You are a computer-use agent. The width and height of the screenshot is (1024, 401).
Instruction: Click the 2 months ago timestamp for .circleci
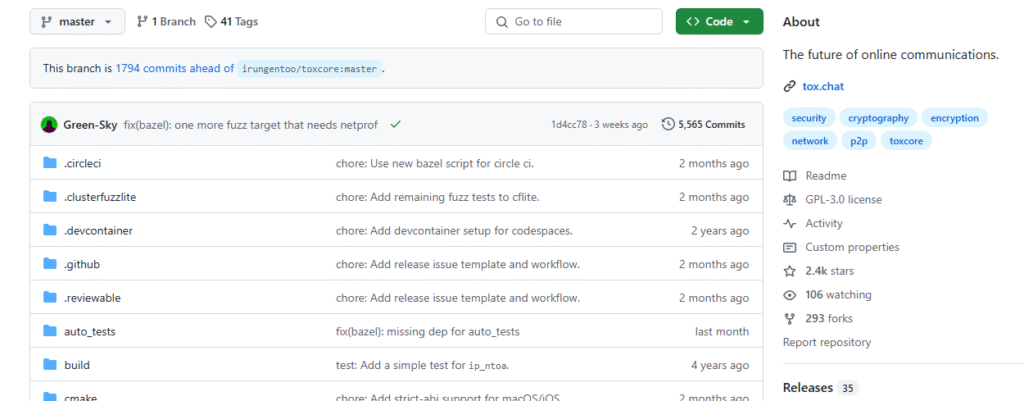pos(714,163)
